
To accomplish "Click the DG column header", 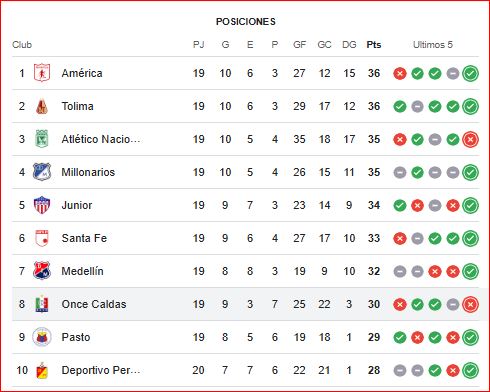I will pyautogui.click(x=349, y=45).
